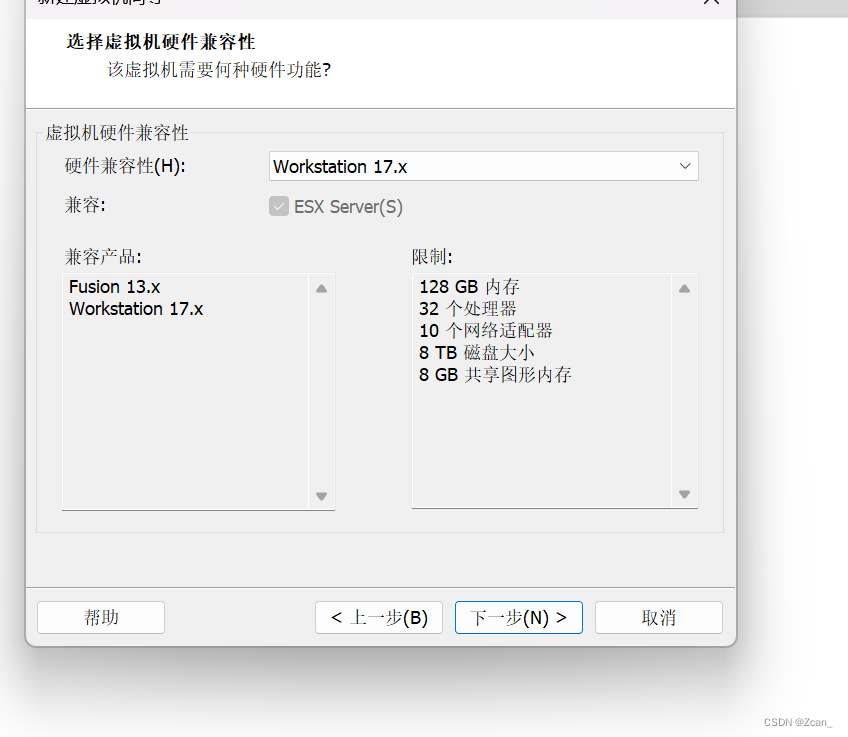The width and height of the screenshot is (848, 737).
Task: Go back with 上一步(B) button
Action: coord(379,617)
